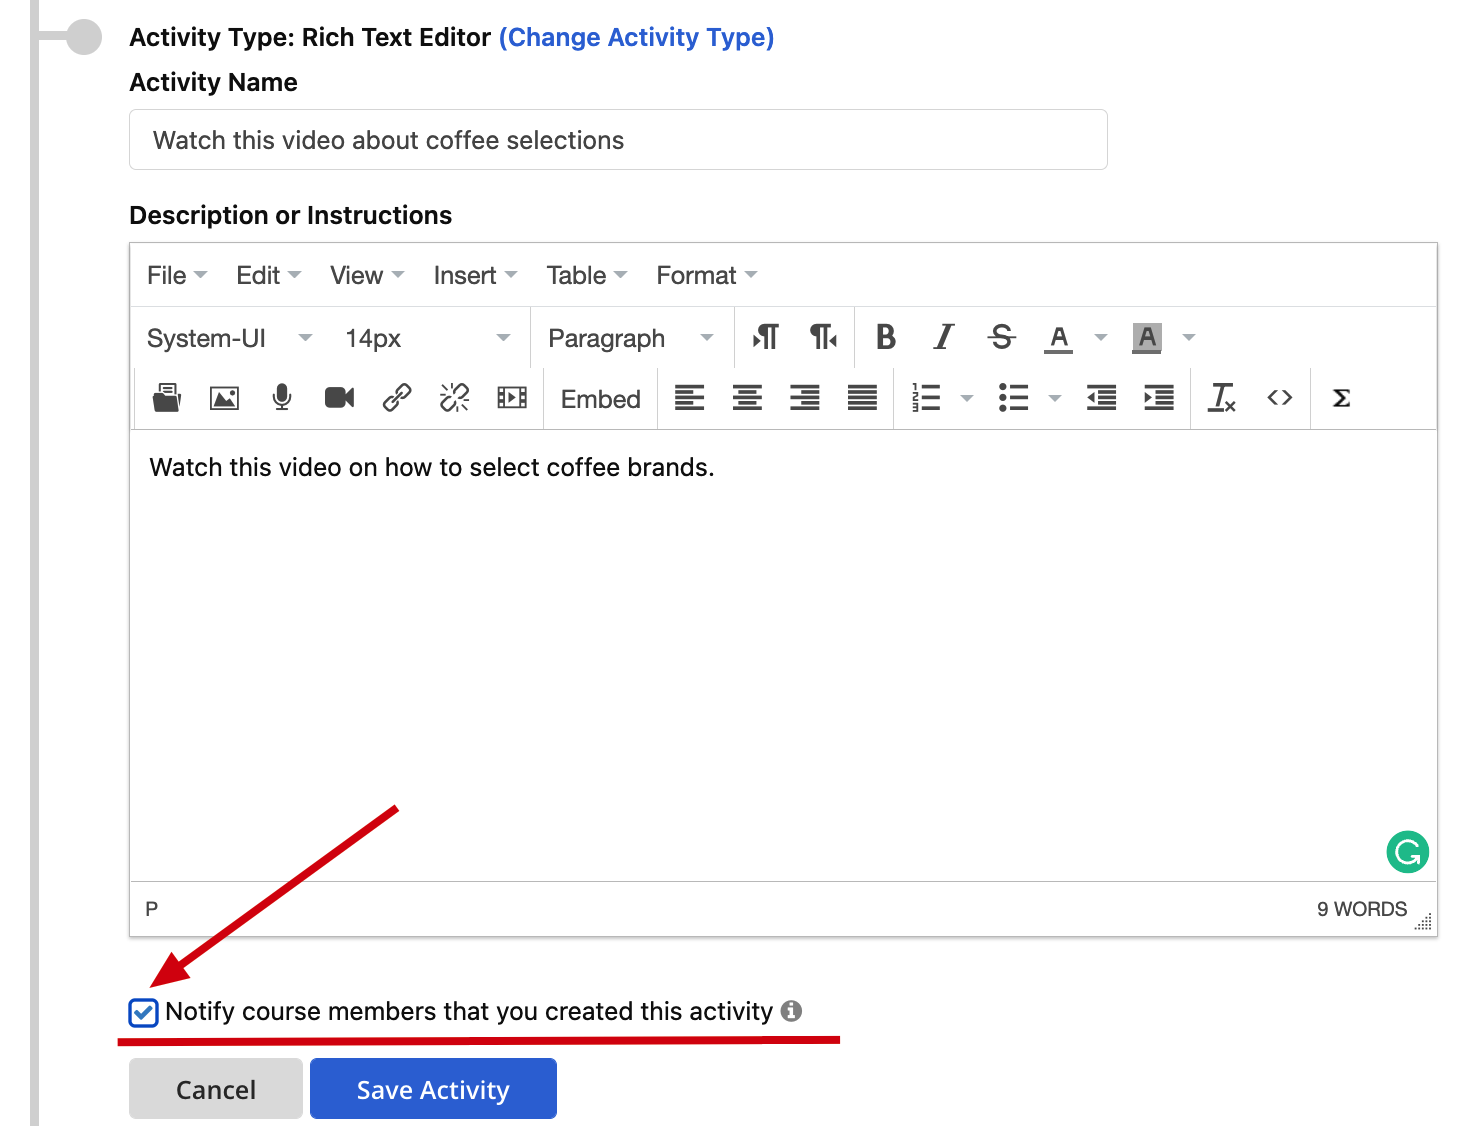This screenshot has height=1126, width=1464.
Task: Open the insert file icon
Action: [x=167, y=398]
